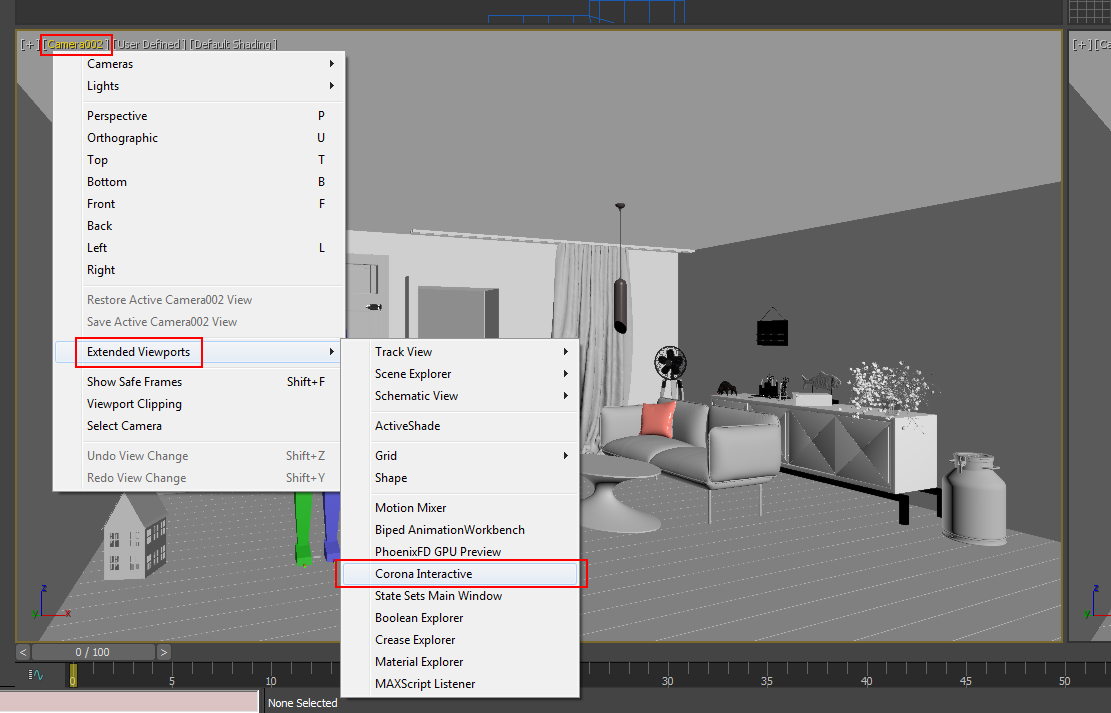The width and height of the screenshot is (1111, 713).
Task: Toggle Show Safe Frames
Action: click(134, 382)
